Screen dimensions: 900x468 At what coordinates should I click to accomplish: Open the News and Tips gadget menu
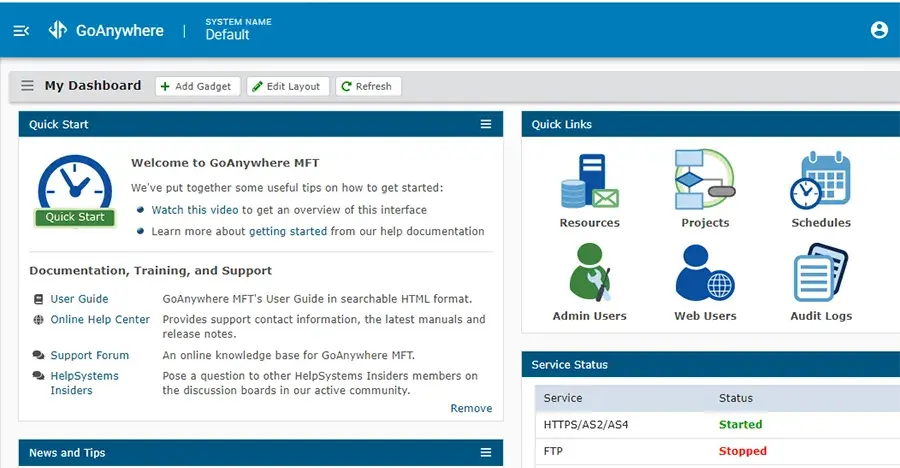[486, 452]
